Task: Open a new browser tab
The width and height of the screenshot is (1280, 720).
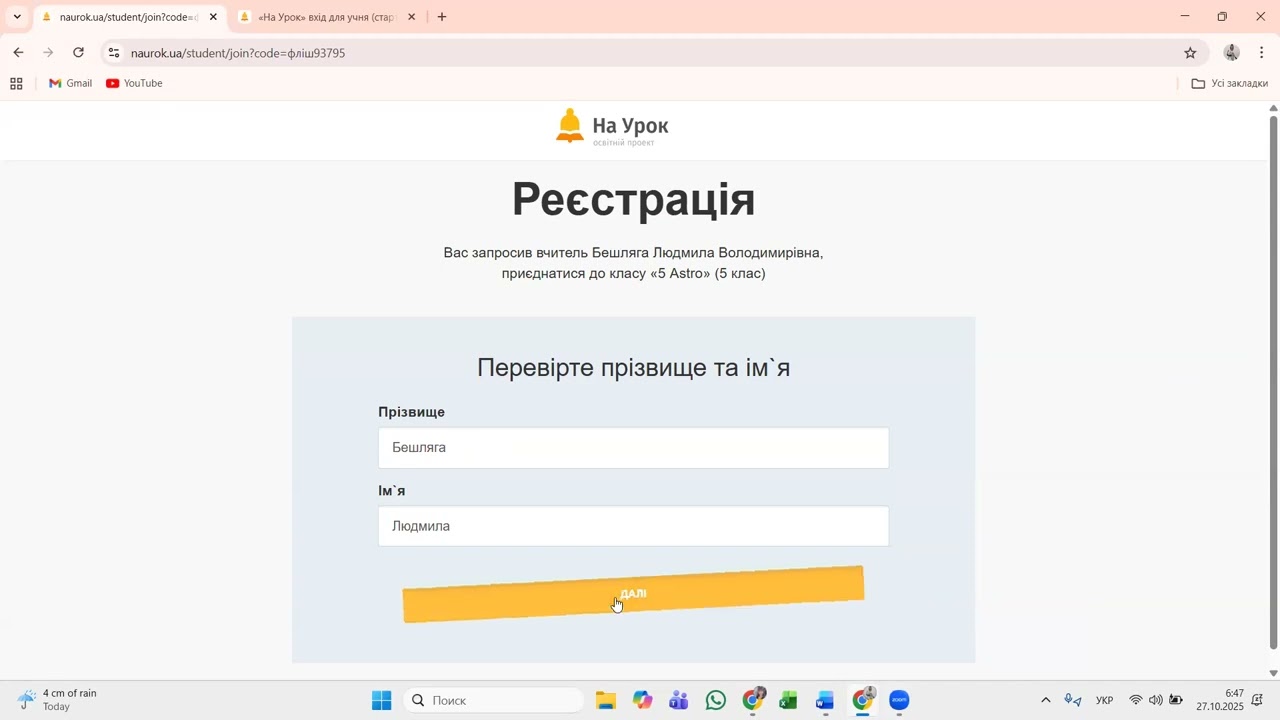Action: pyautogui.click(x=442, y=17)
